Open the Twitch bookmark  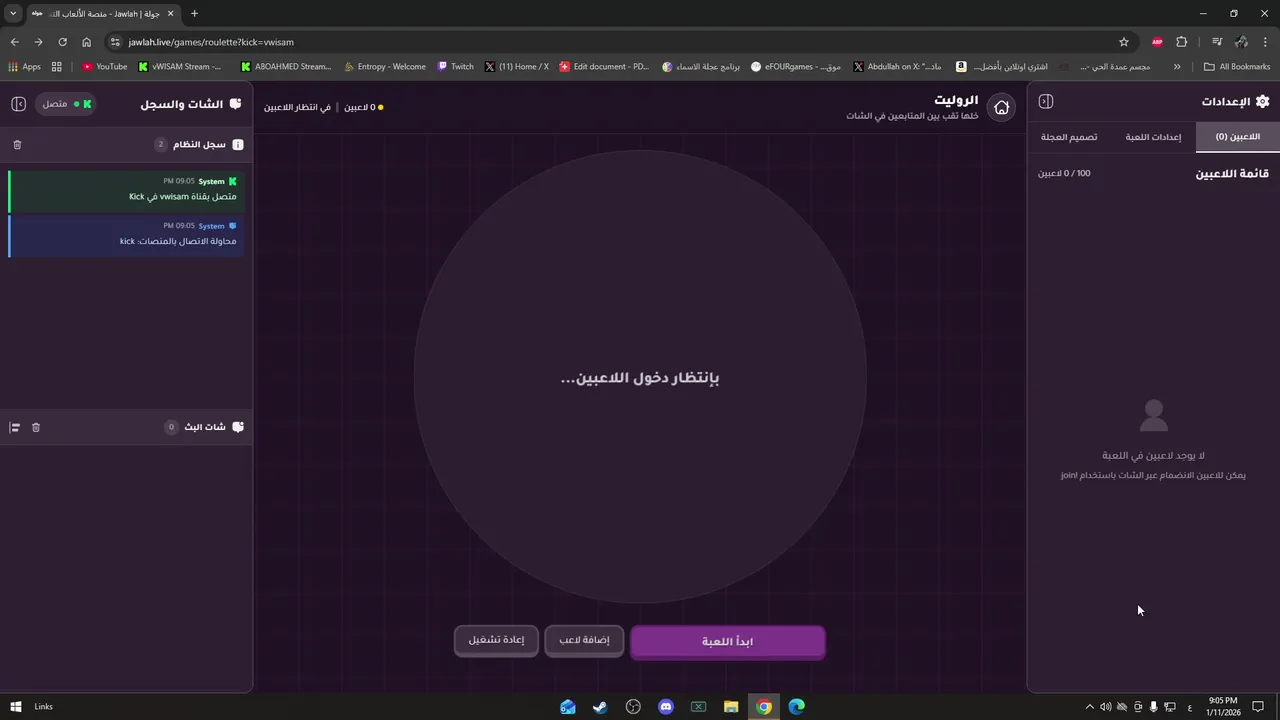pos(455,67)
